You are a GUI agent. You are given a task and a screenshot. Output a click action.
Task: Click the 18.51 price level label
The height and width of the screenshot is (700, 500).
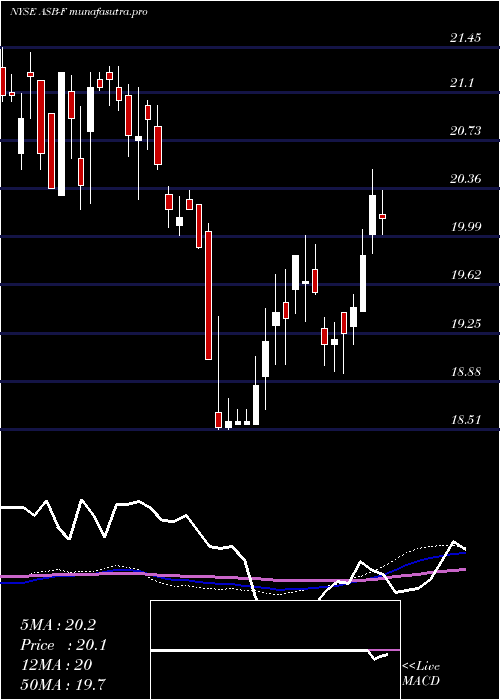click(465, 420)
